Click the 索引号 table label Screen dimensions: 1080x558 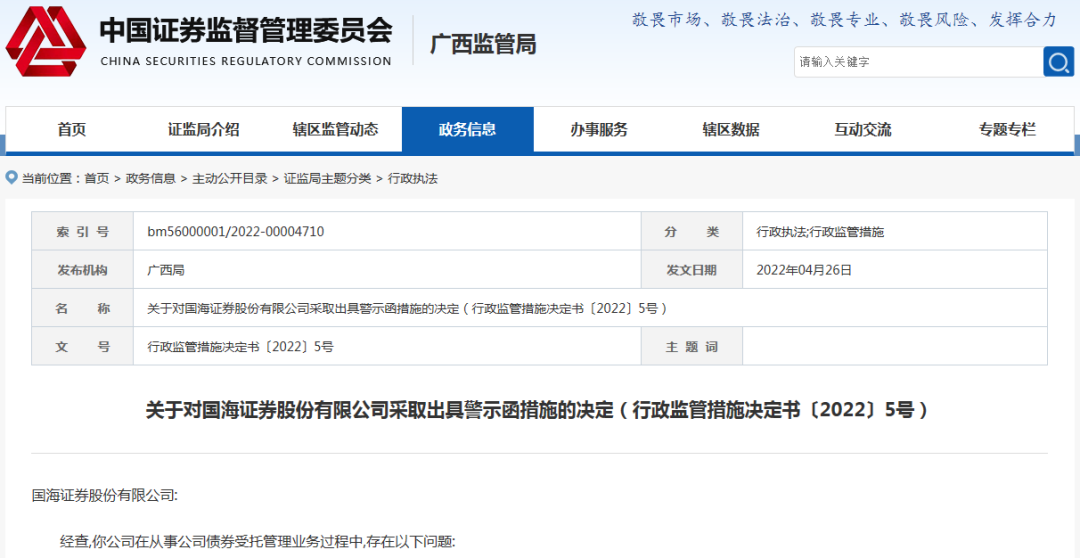click(83, 232)
